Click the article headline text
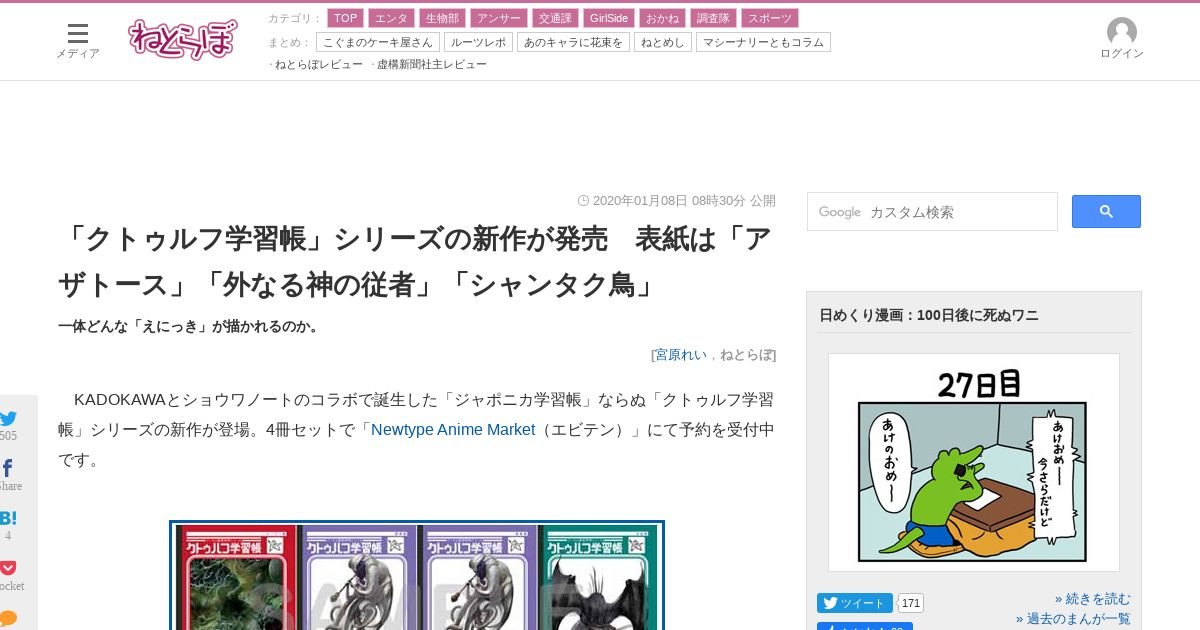The height and width of the screenshot is (630, 1200). point(414,262)
